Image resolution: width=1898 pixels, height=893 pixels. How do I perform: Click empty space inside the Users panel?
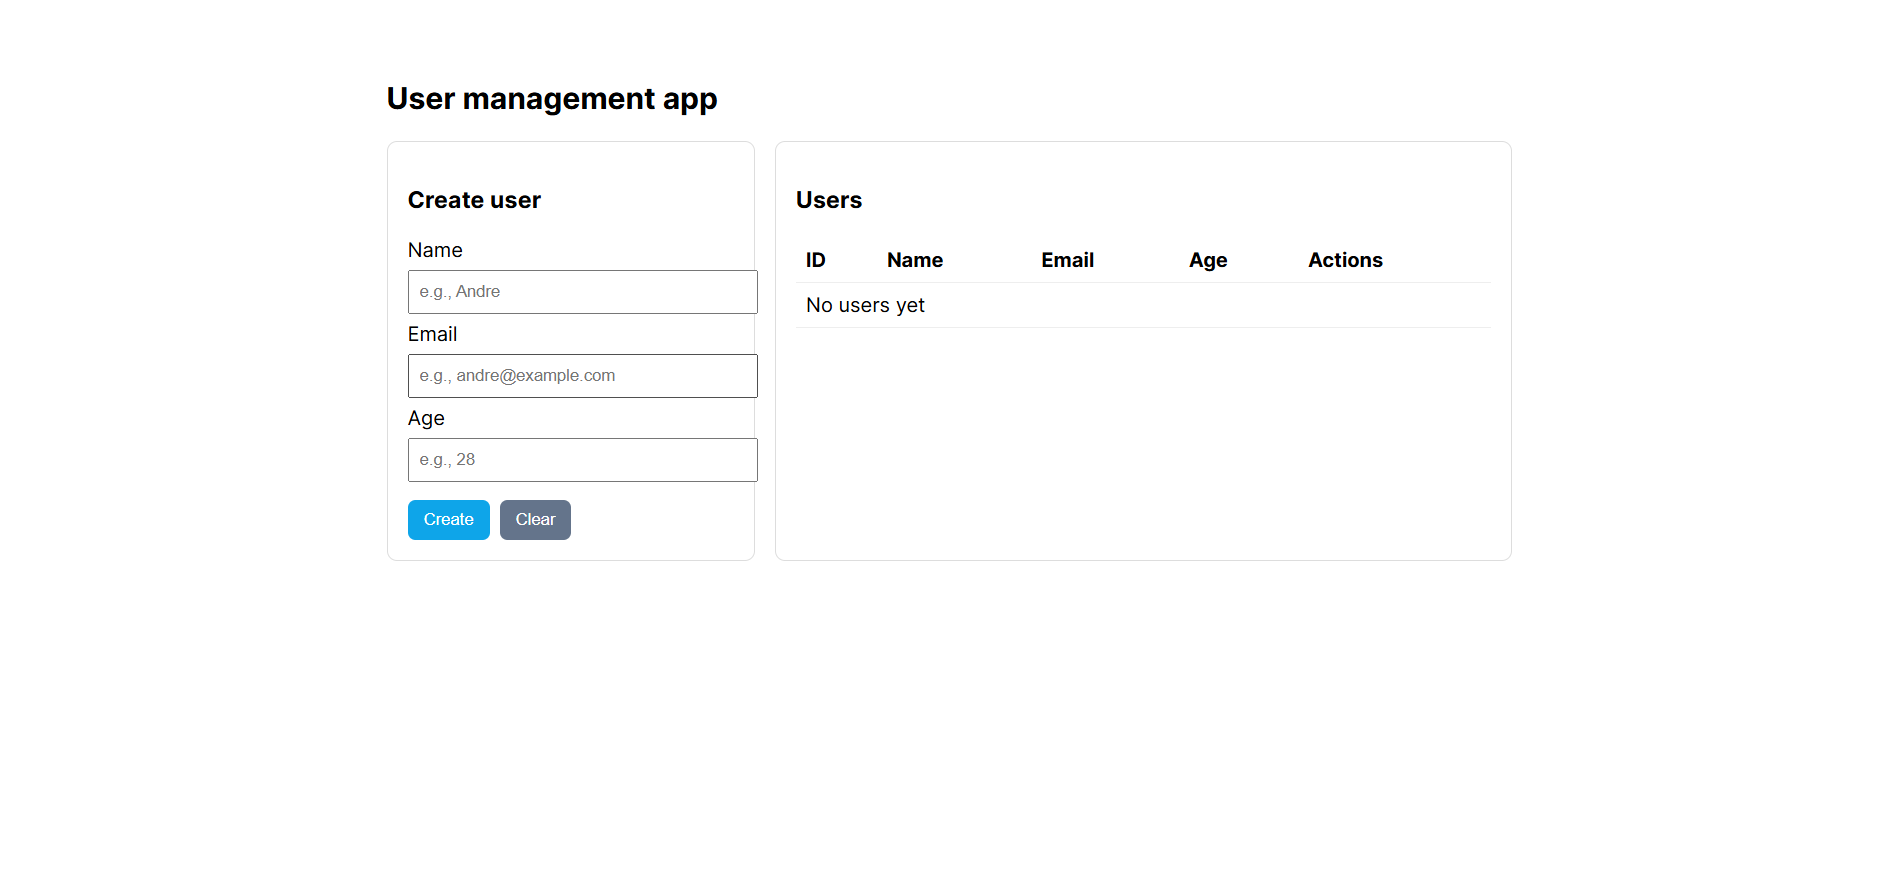1142,450
